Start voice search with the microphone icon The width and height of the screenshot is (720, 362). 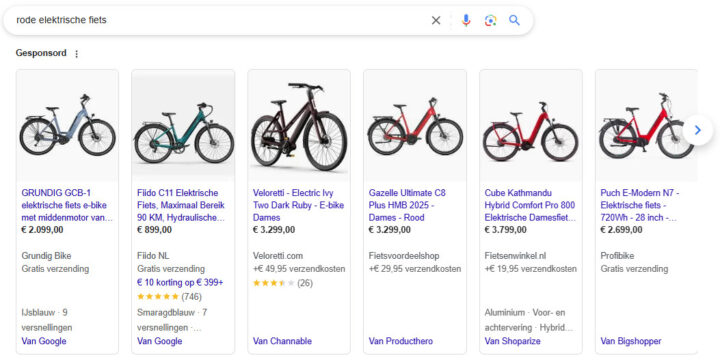coord(466,20)
